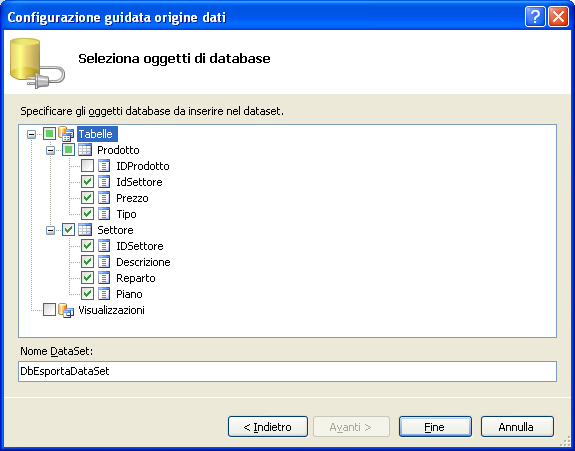The image size is (575, 451).
Task: Collapse the Tabelle tree node
Action: tap(32, 134)
